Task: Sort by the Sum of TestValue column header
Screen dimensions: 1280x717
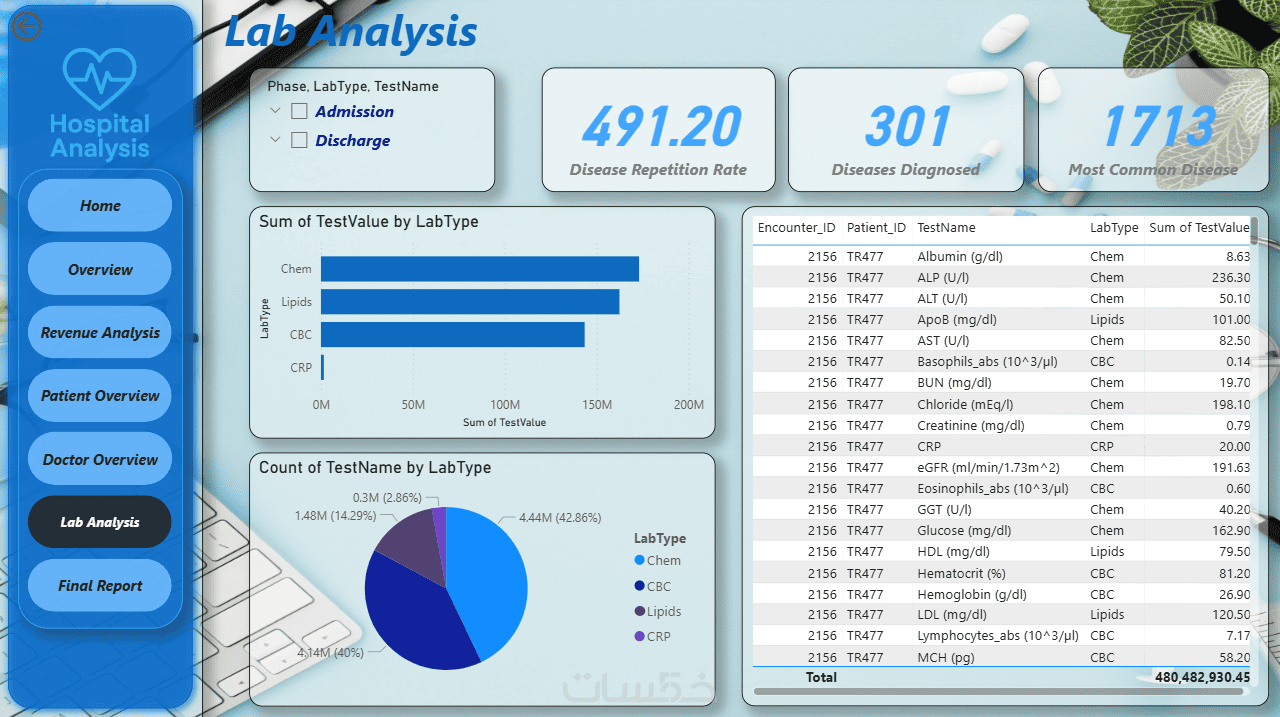Action: coord(1199,228)
